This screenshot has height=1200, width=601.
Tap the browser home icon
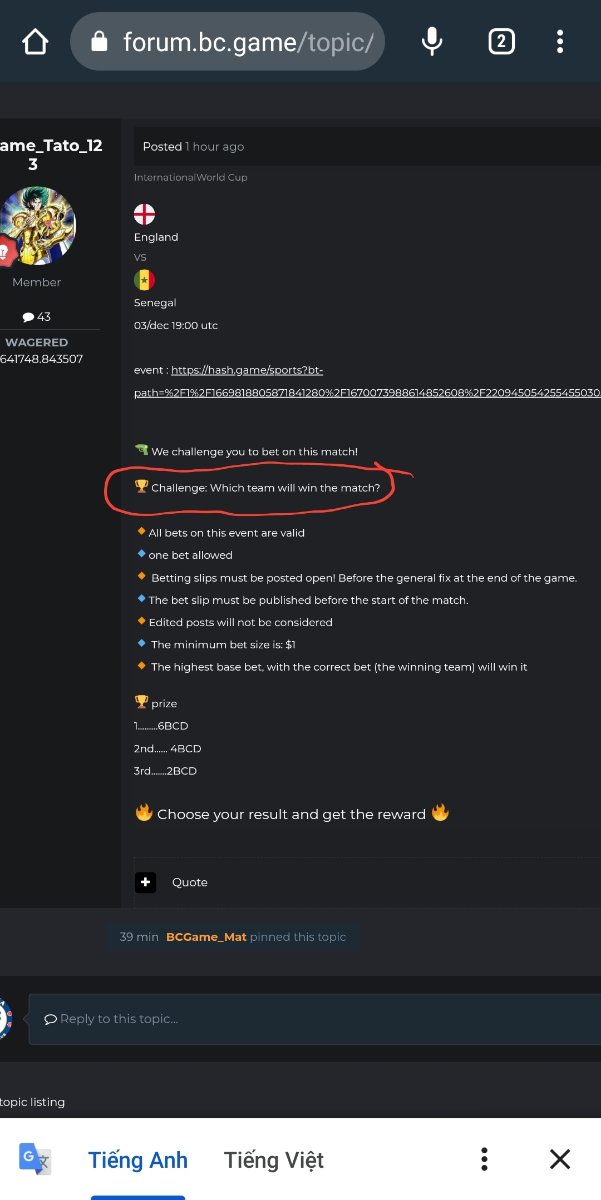click(x=35, y=42)
